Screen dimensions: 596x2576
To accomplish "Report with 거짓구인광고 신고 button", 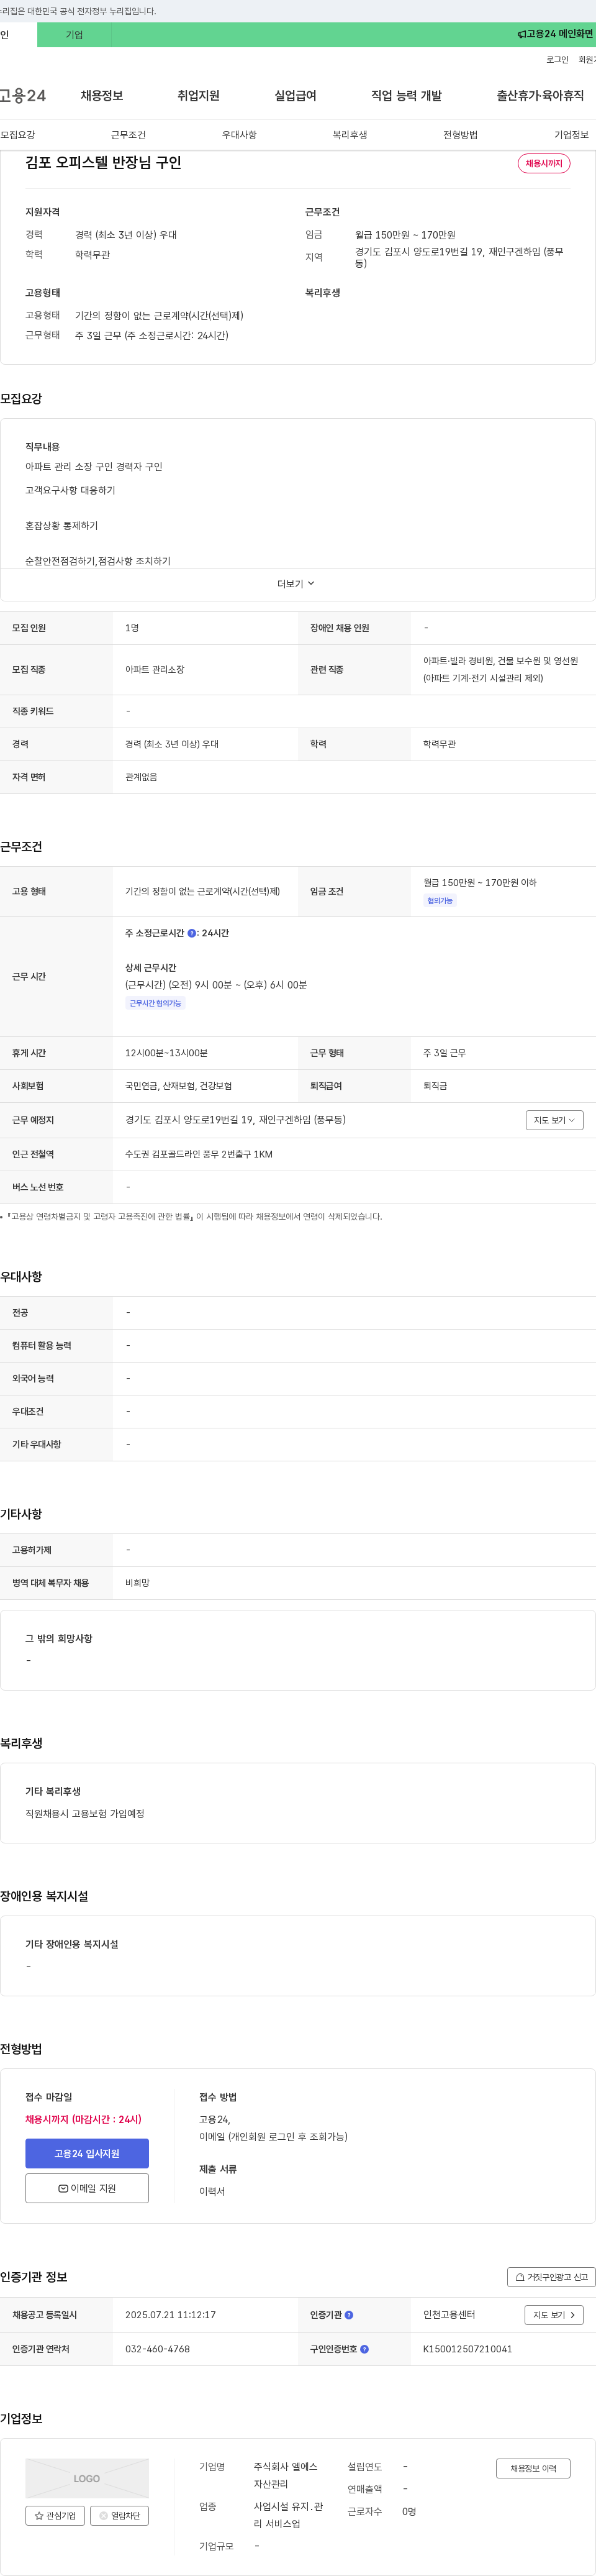I will coord(551,2277).
